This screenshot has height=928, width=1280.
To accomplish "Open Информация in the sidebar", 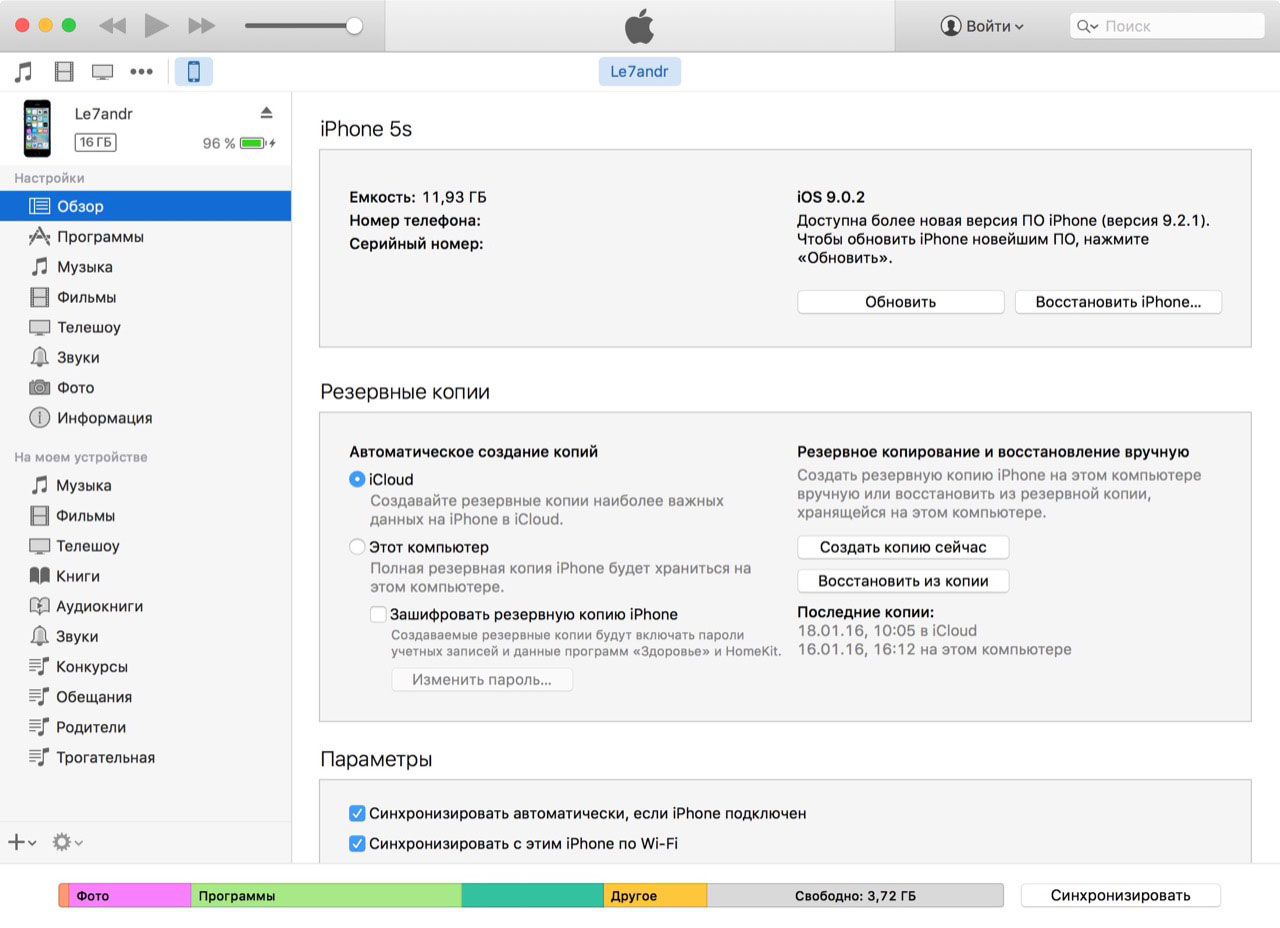I will pos(146,418).
